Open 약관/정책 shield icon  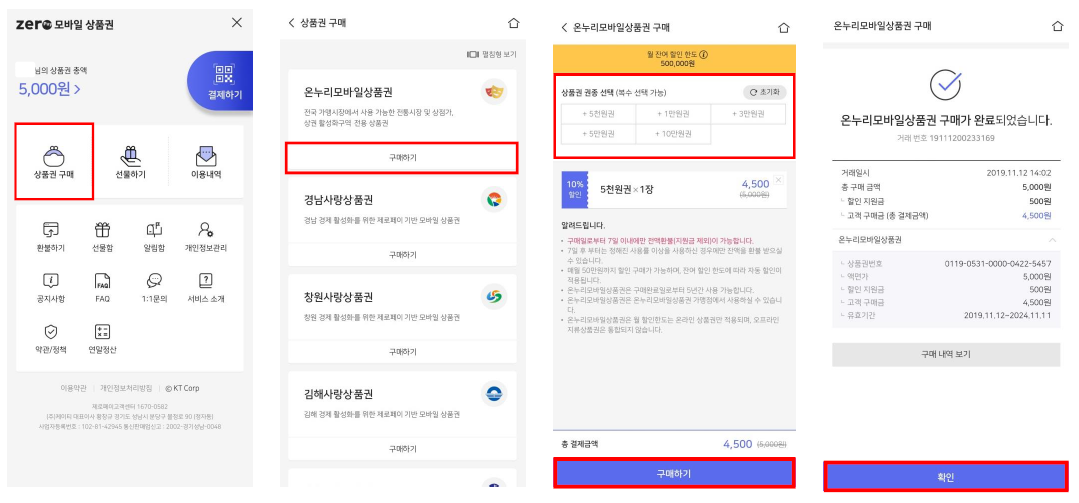point(51,332)
